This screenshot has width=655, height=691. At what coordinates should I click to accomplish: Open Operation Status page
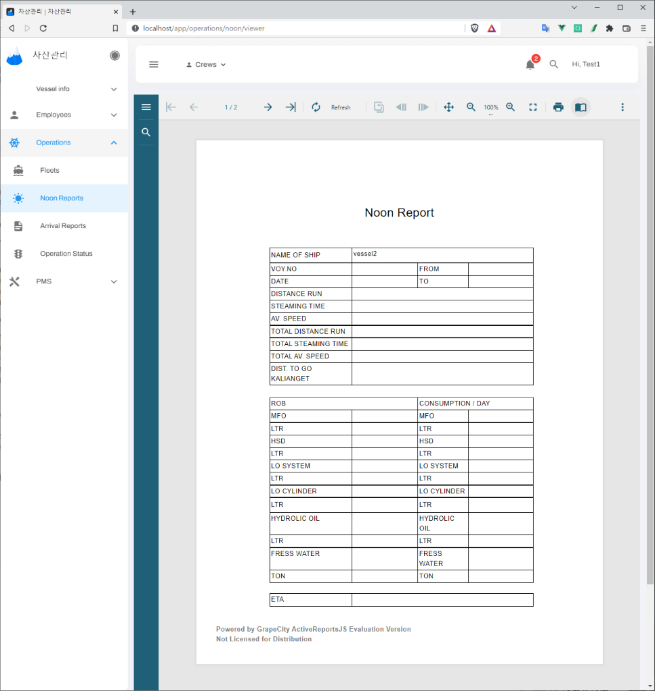click(x=64, y=254)
